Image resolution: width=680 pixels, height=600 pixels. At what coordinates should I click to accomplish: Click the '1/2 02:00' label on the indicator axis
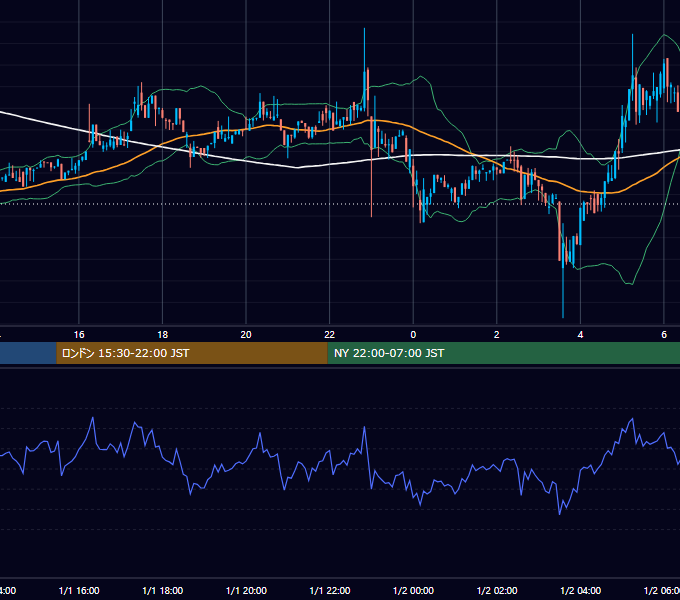click(497, 591)
